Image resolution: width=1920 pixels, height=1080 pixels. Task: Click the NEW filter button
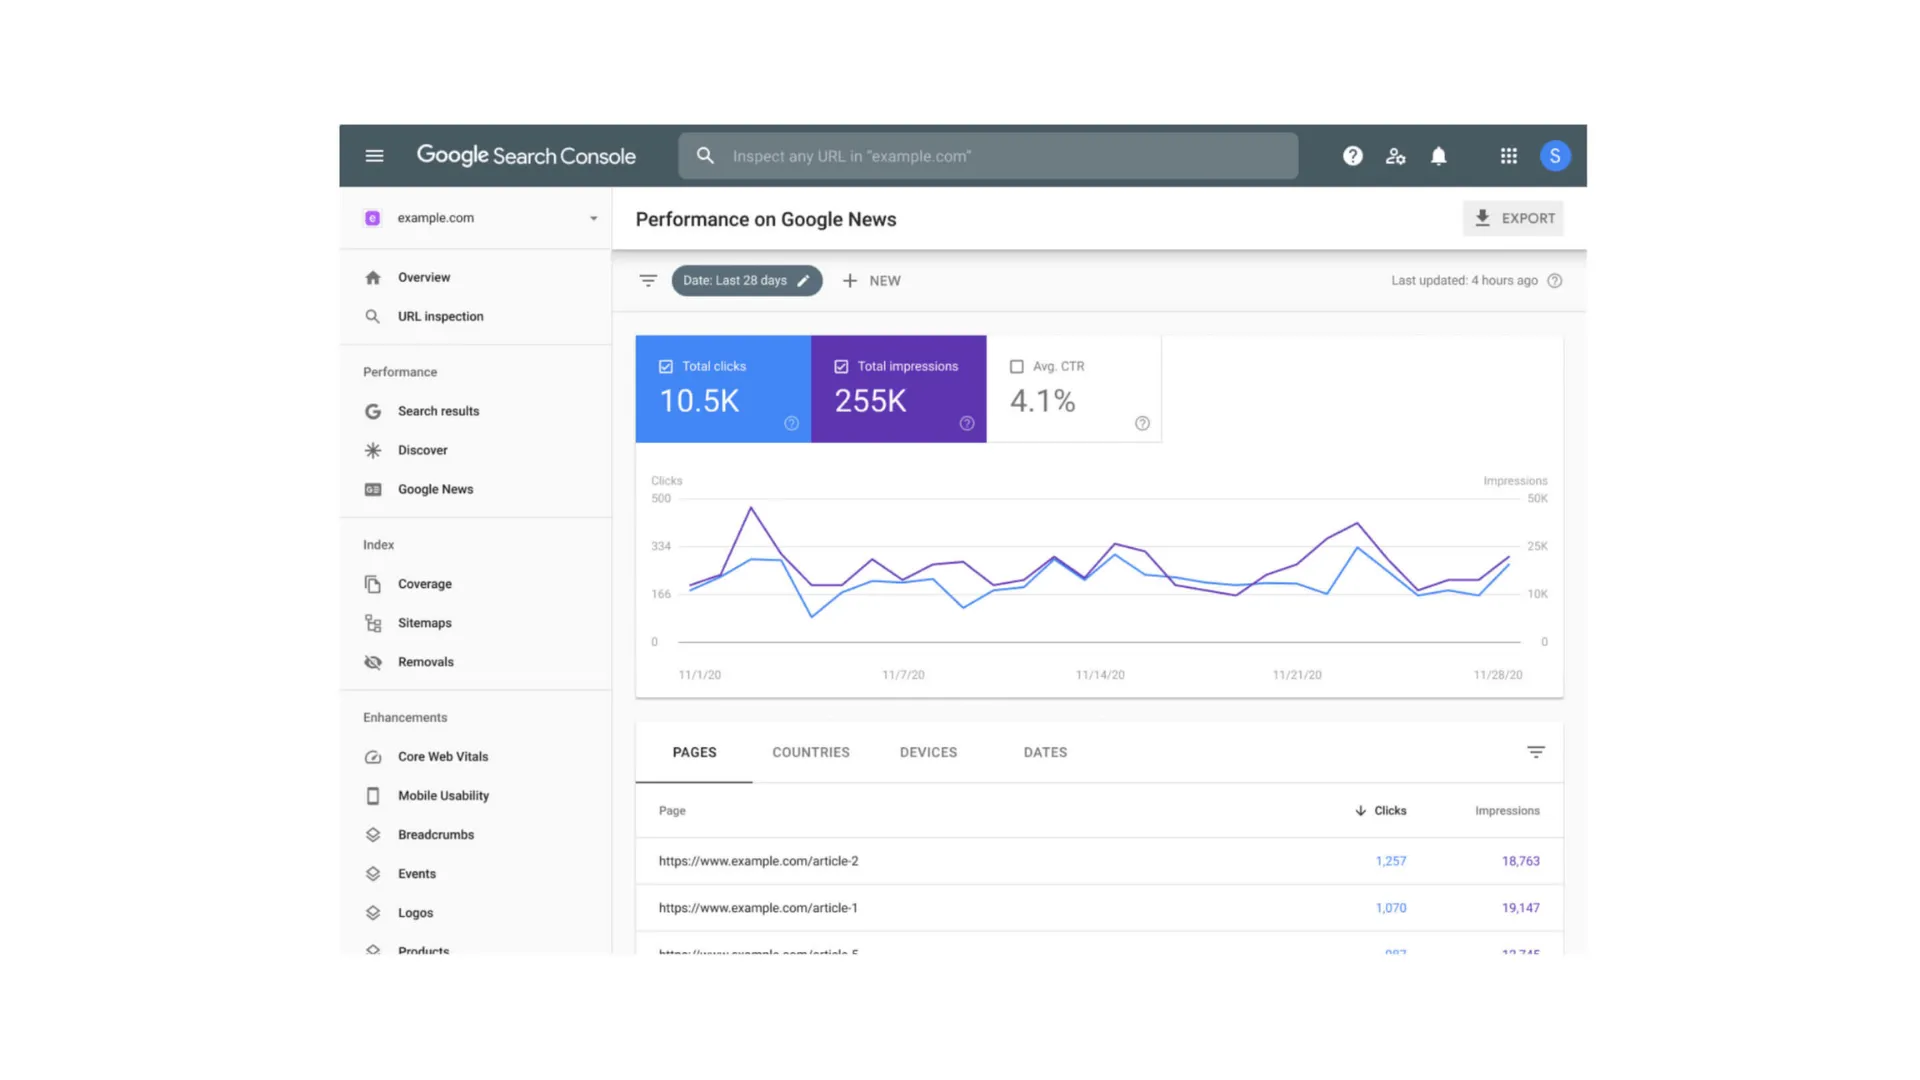(871, 281)
